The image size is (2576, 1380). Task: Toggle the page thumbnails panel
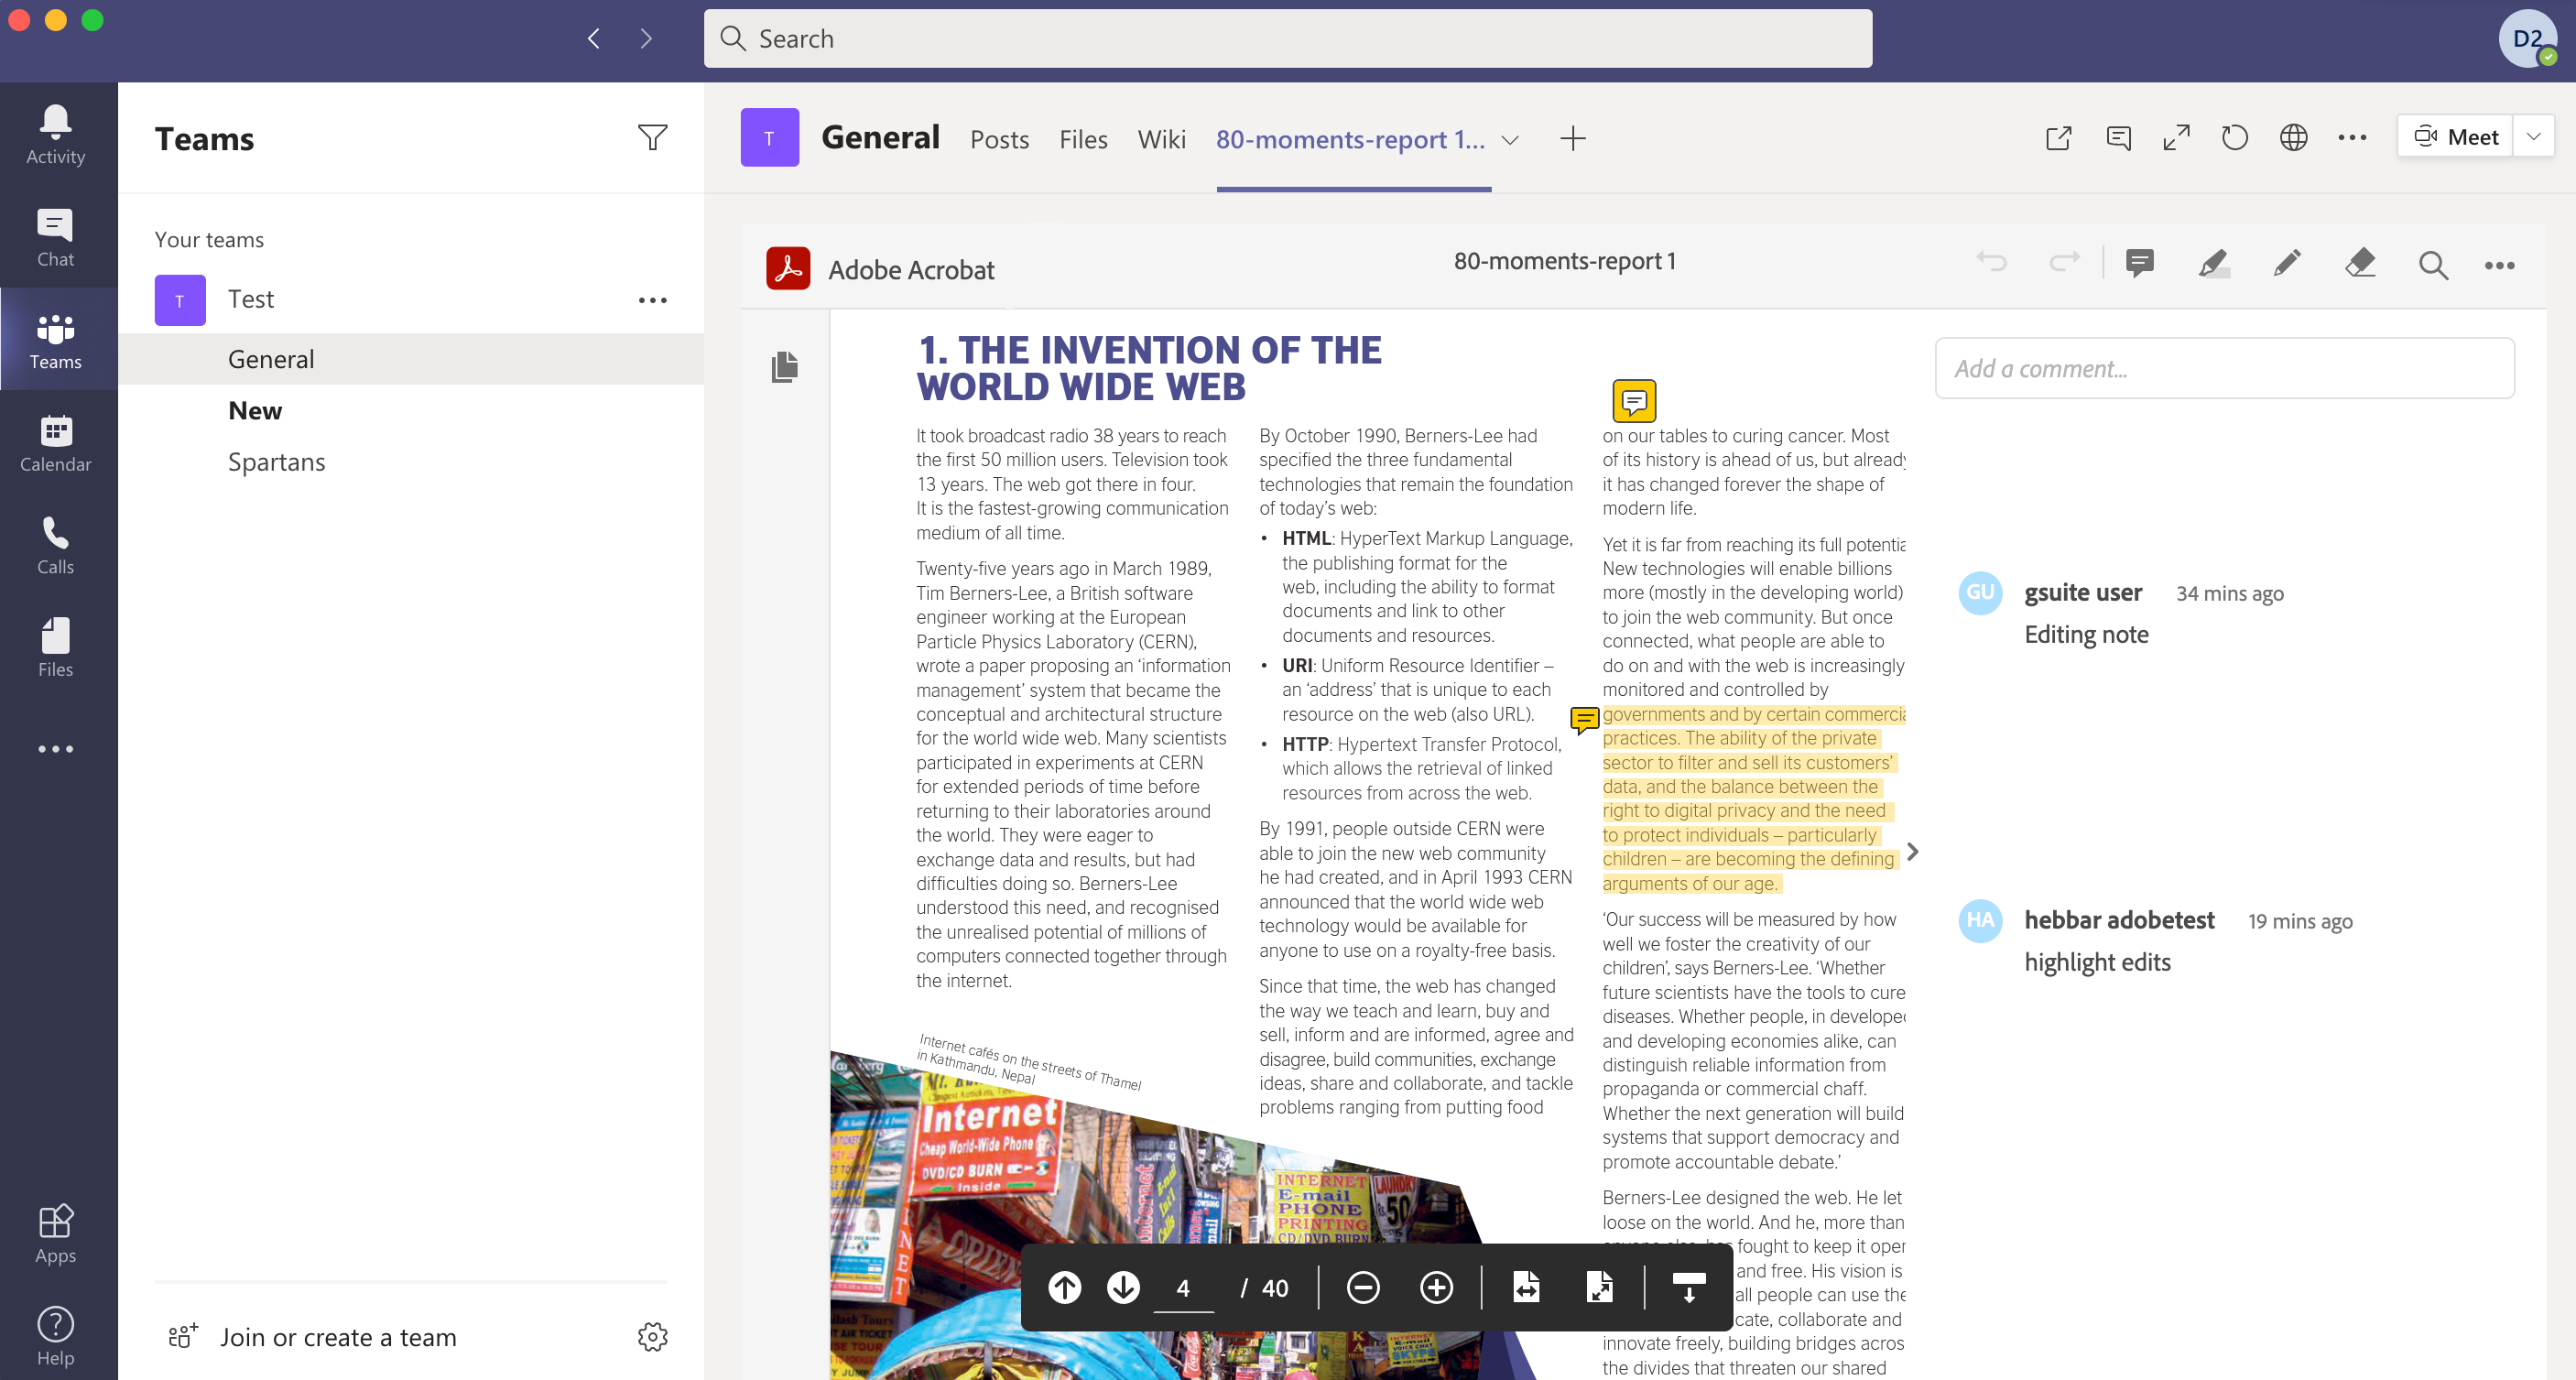pos(784,366)
